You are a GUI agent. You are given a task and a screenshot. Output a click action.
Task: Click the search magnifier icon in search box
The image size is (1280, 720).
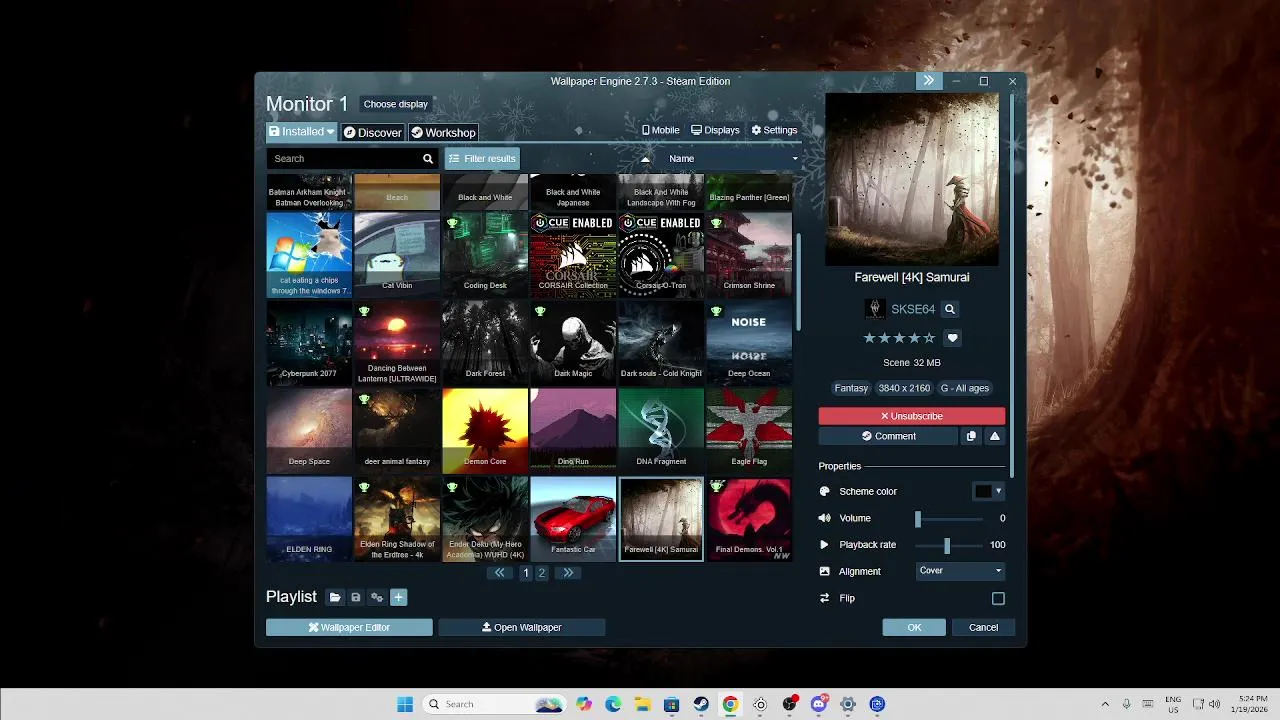428,158
